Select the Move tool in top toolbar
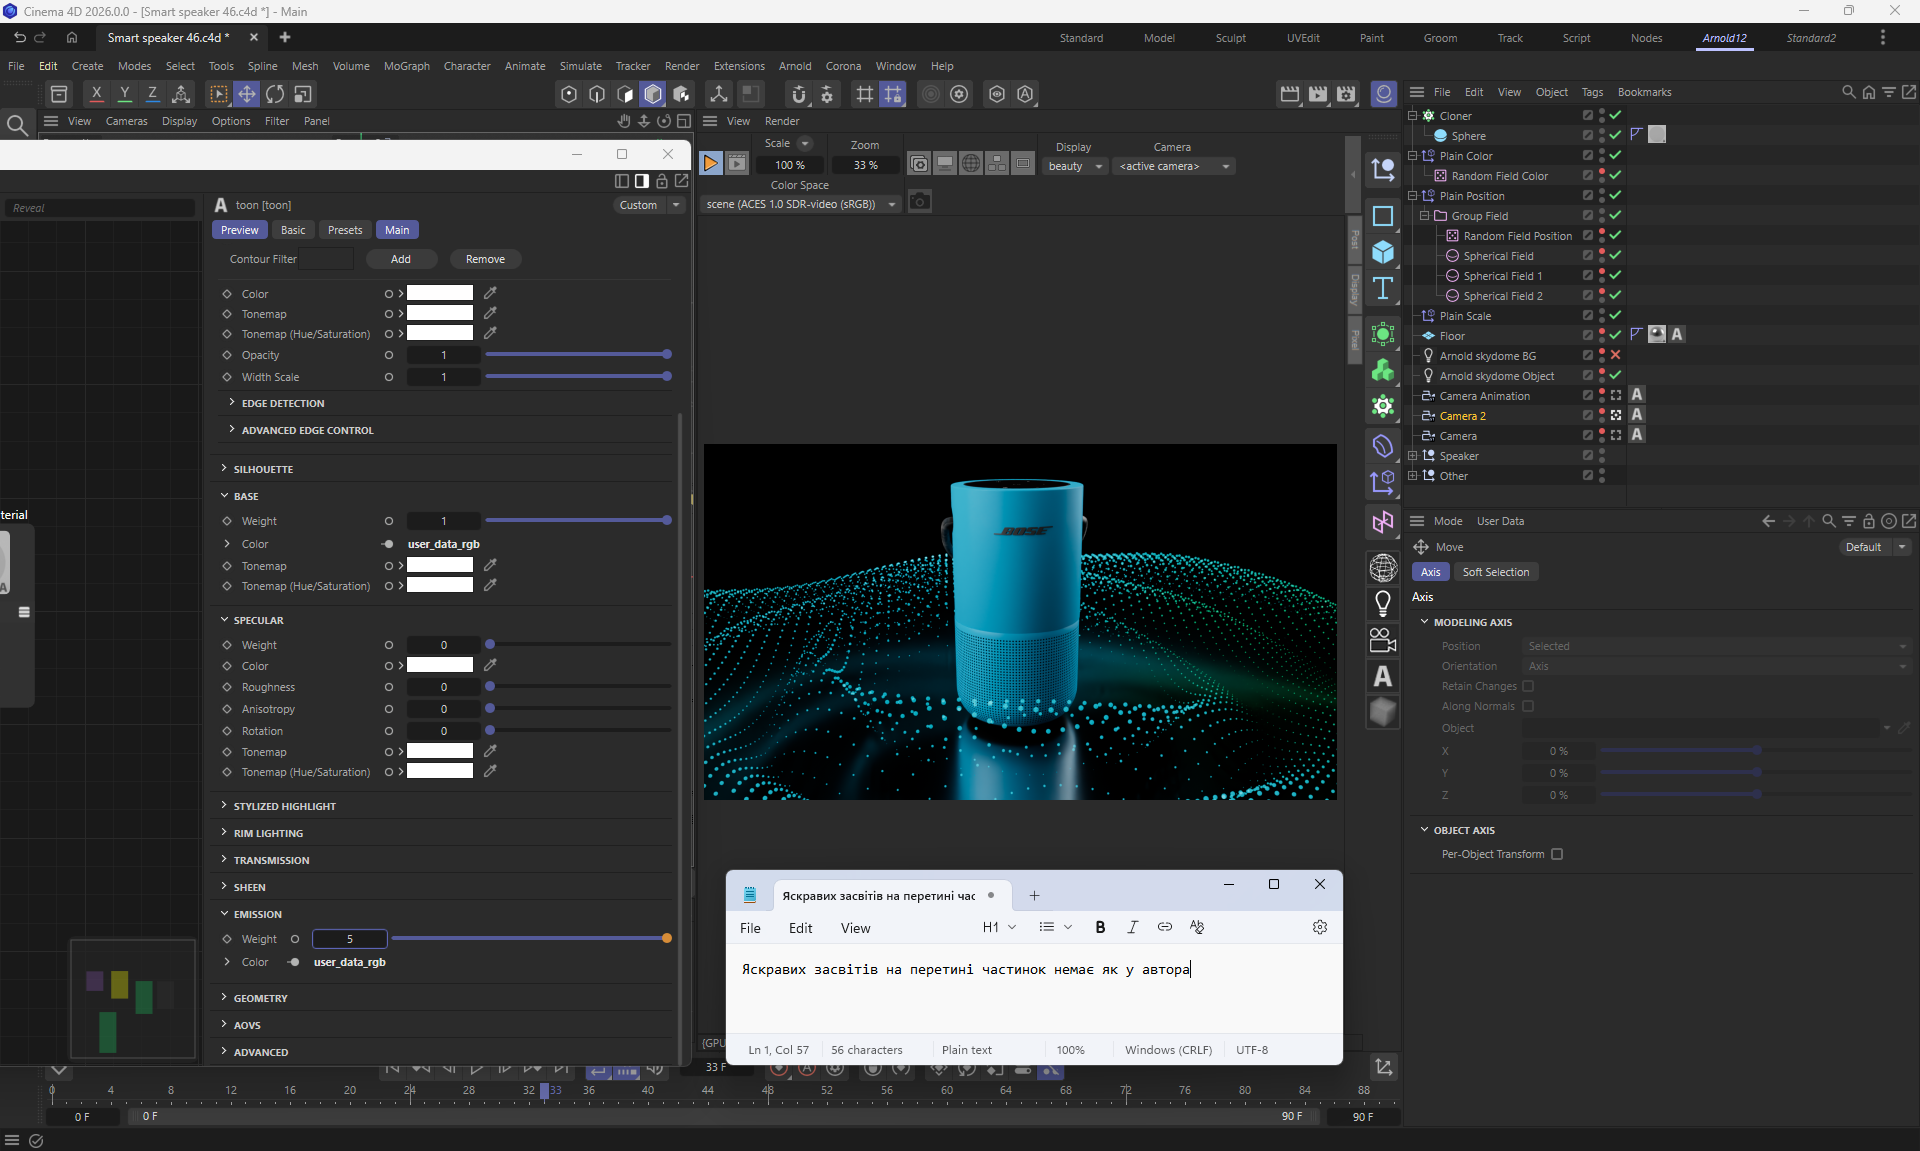Viewport: 1920px width, 1151px height. pyautogui.click(x=246, y=94)
